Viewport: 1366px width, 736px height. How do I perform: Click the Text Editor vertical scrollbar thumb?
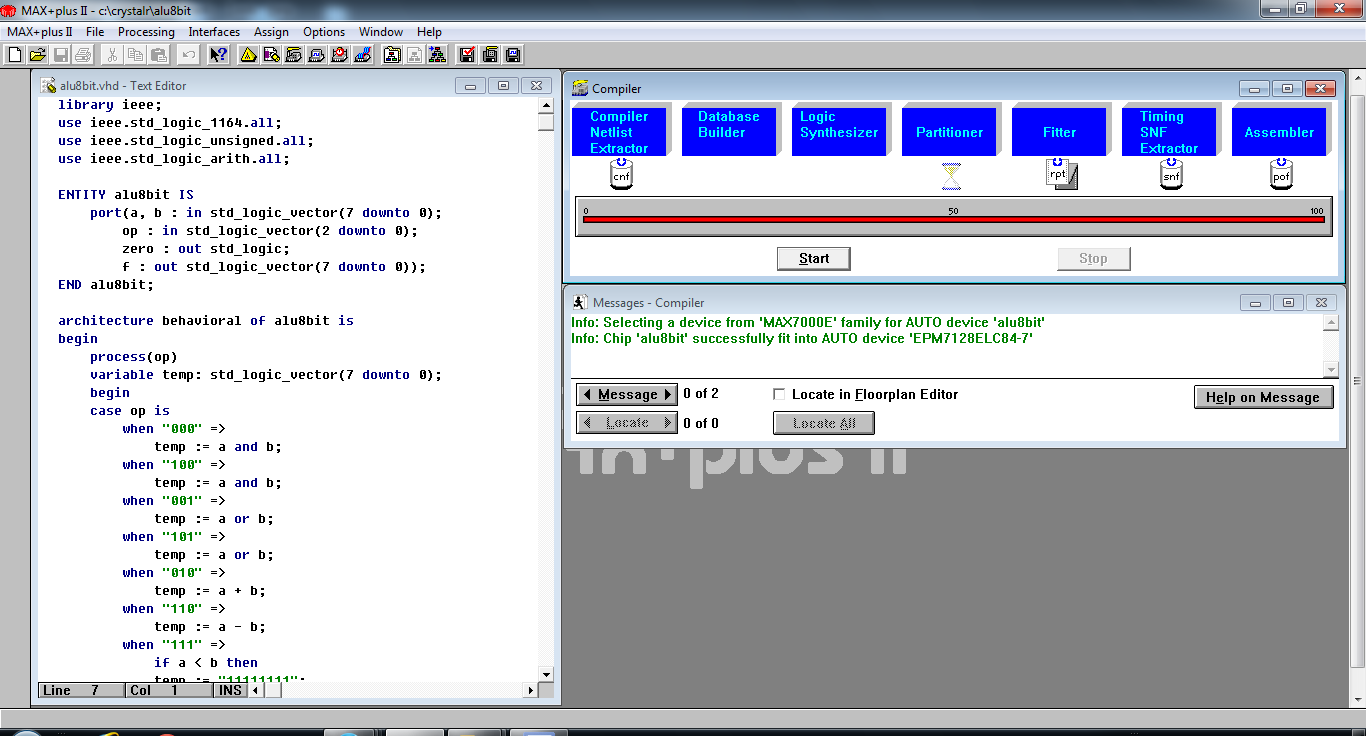click(545, 123)
